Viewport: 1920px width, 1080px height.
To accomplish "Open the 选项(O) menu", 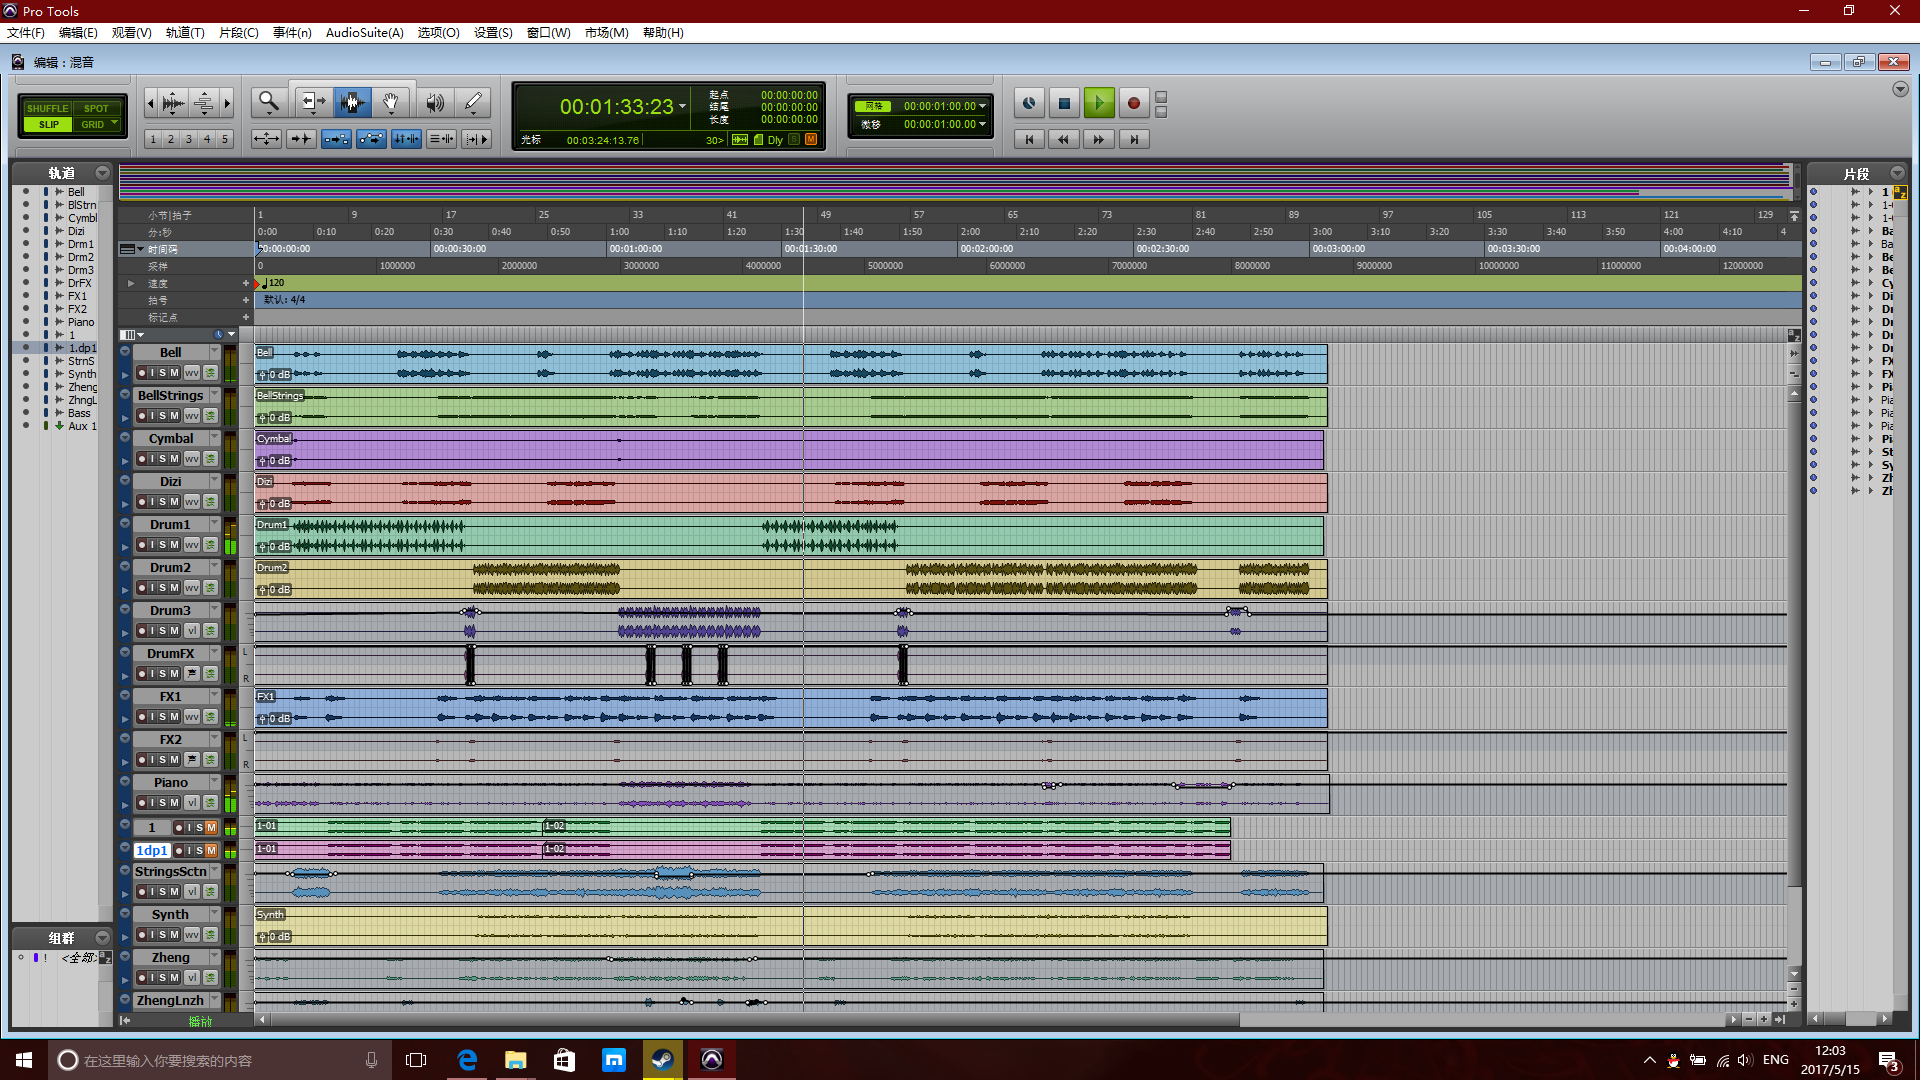I will click(x=438, y=33).
